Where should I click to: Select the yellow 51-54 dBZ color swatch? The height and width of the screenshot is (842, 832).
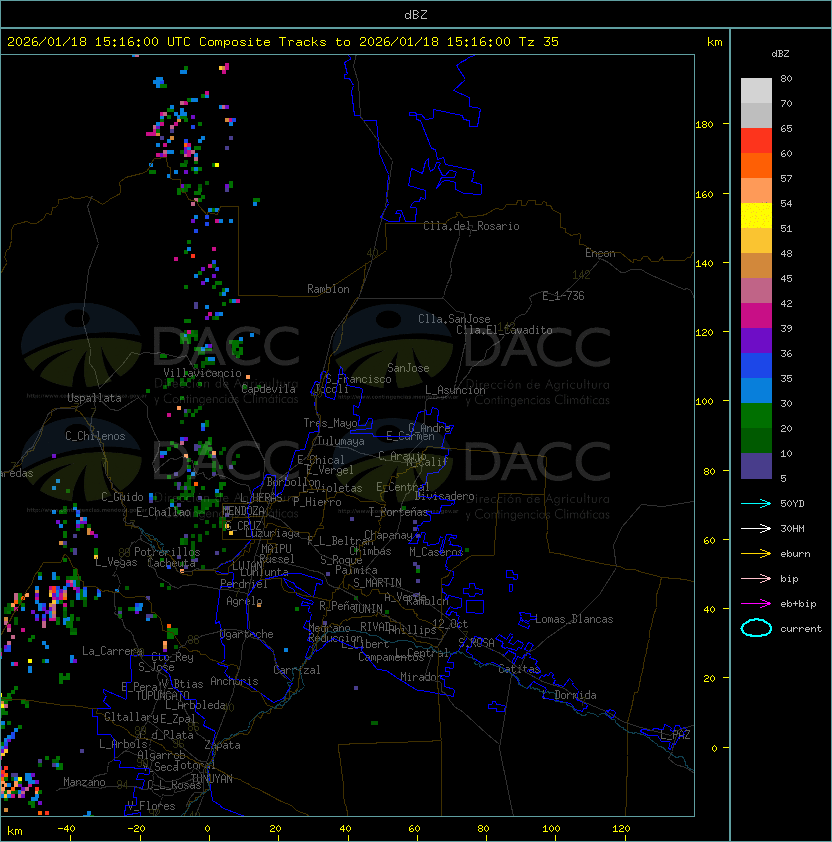(756, 216)
